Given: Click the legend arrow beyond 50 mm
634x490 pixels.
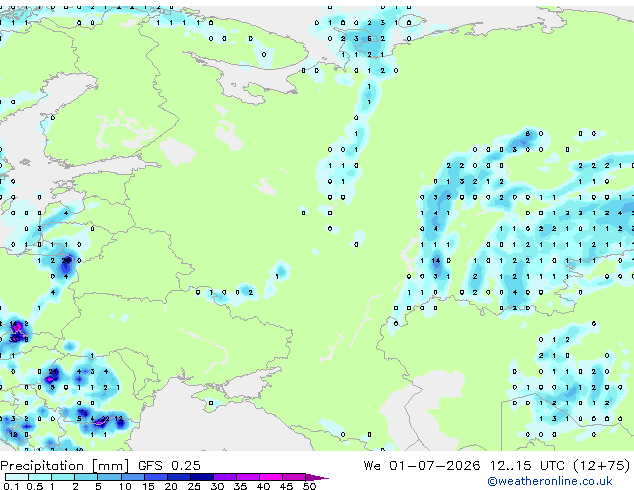Looking at the screenshot, I should click(317, 477).
